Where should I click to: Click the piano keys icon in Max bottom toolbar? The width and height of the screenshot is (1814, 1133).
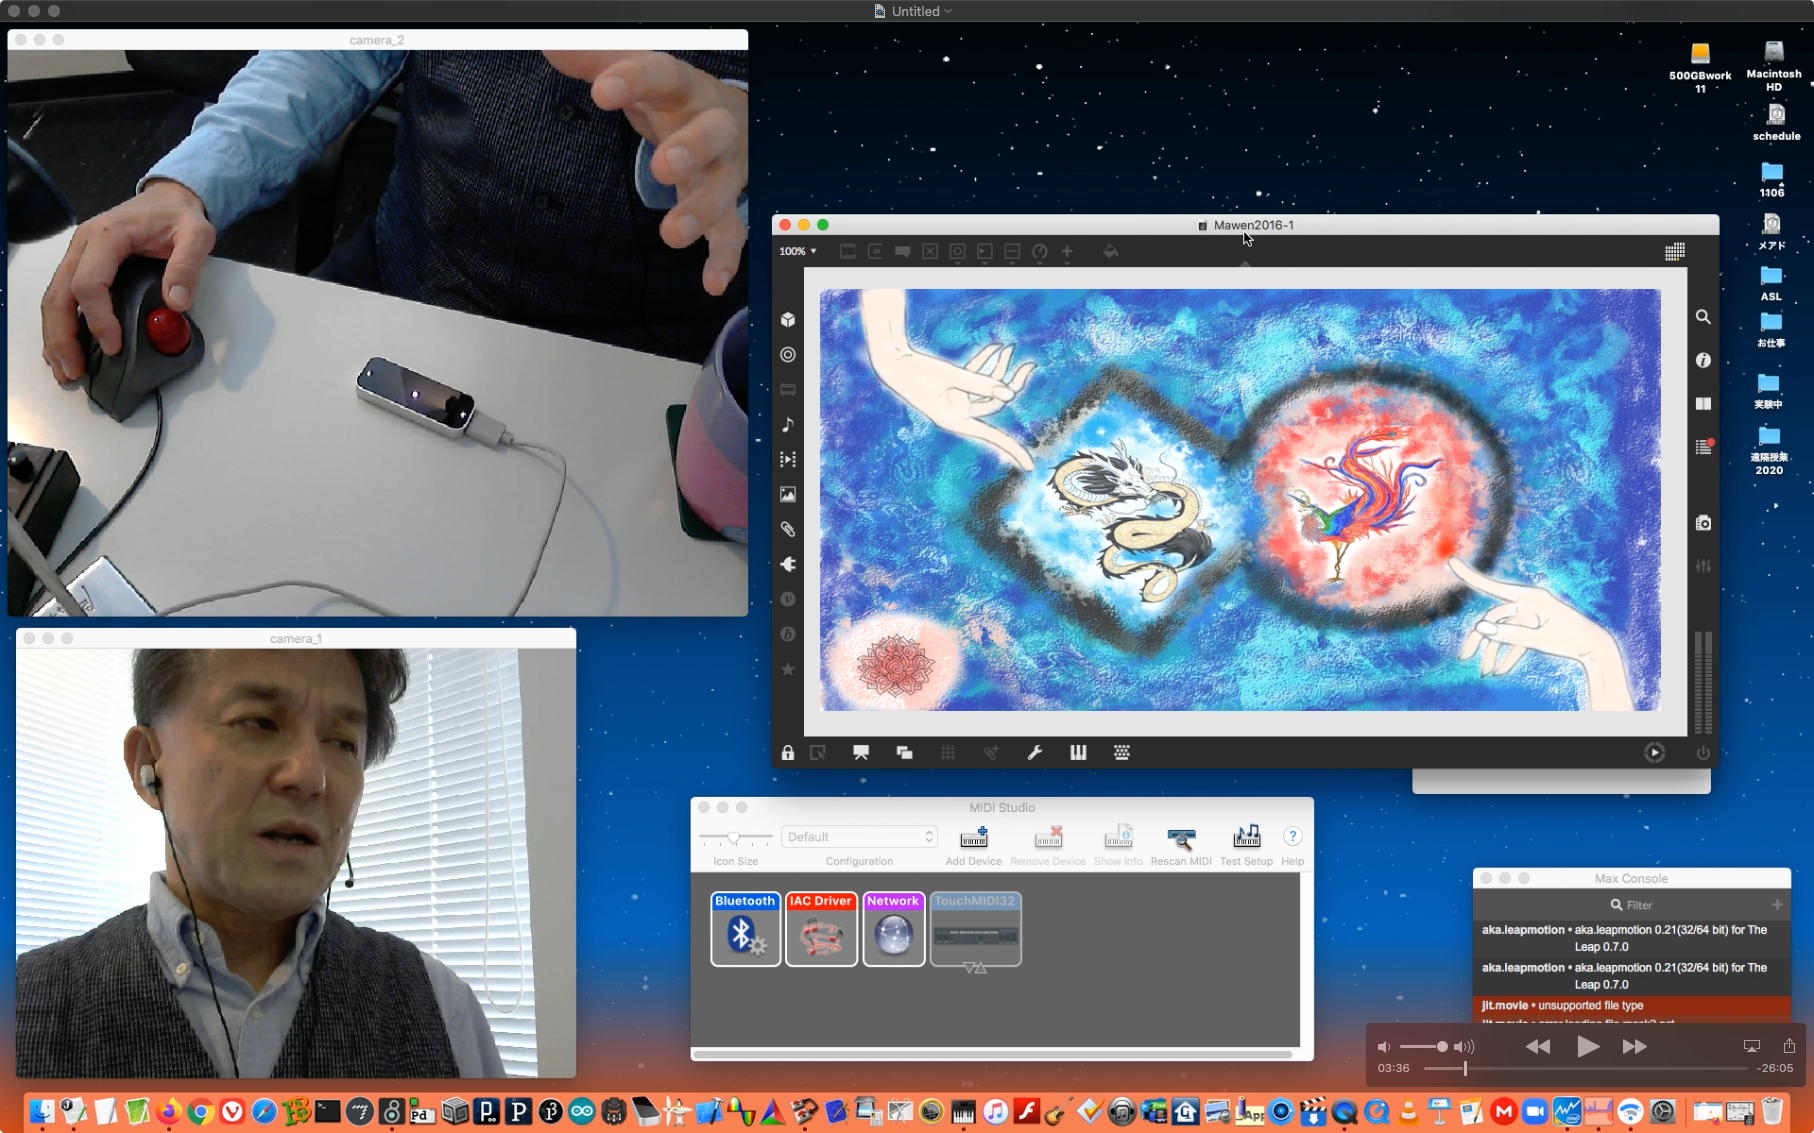coord(1078,753)
